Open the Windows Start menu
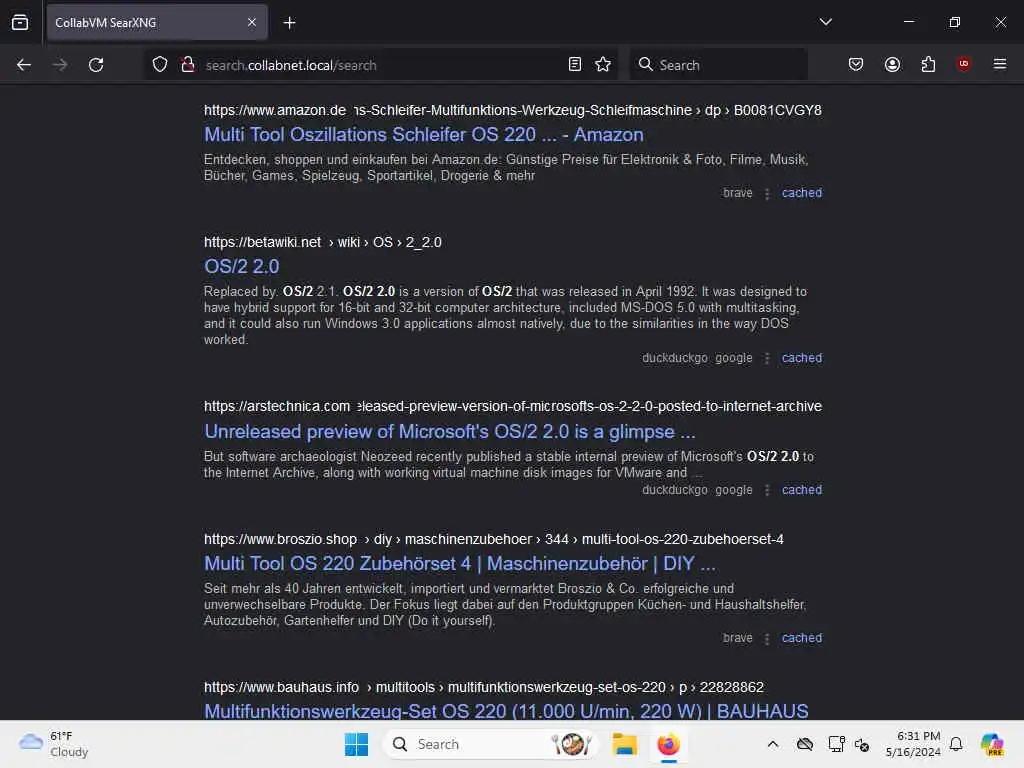Viewport: 1024px width, 768px height. click(x=356, y=744)
